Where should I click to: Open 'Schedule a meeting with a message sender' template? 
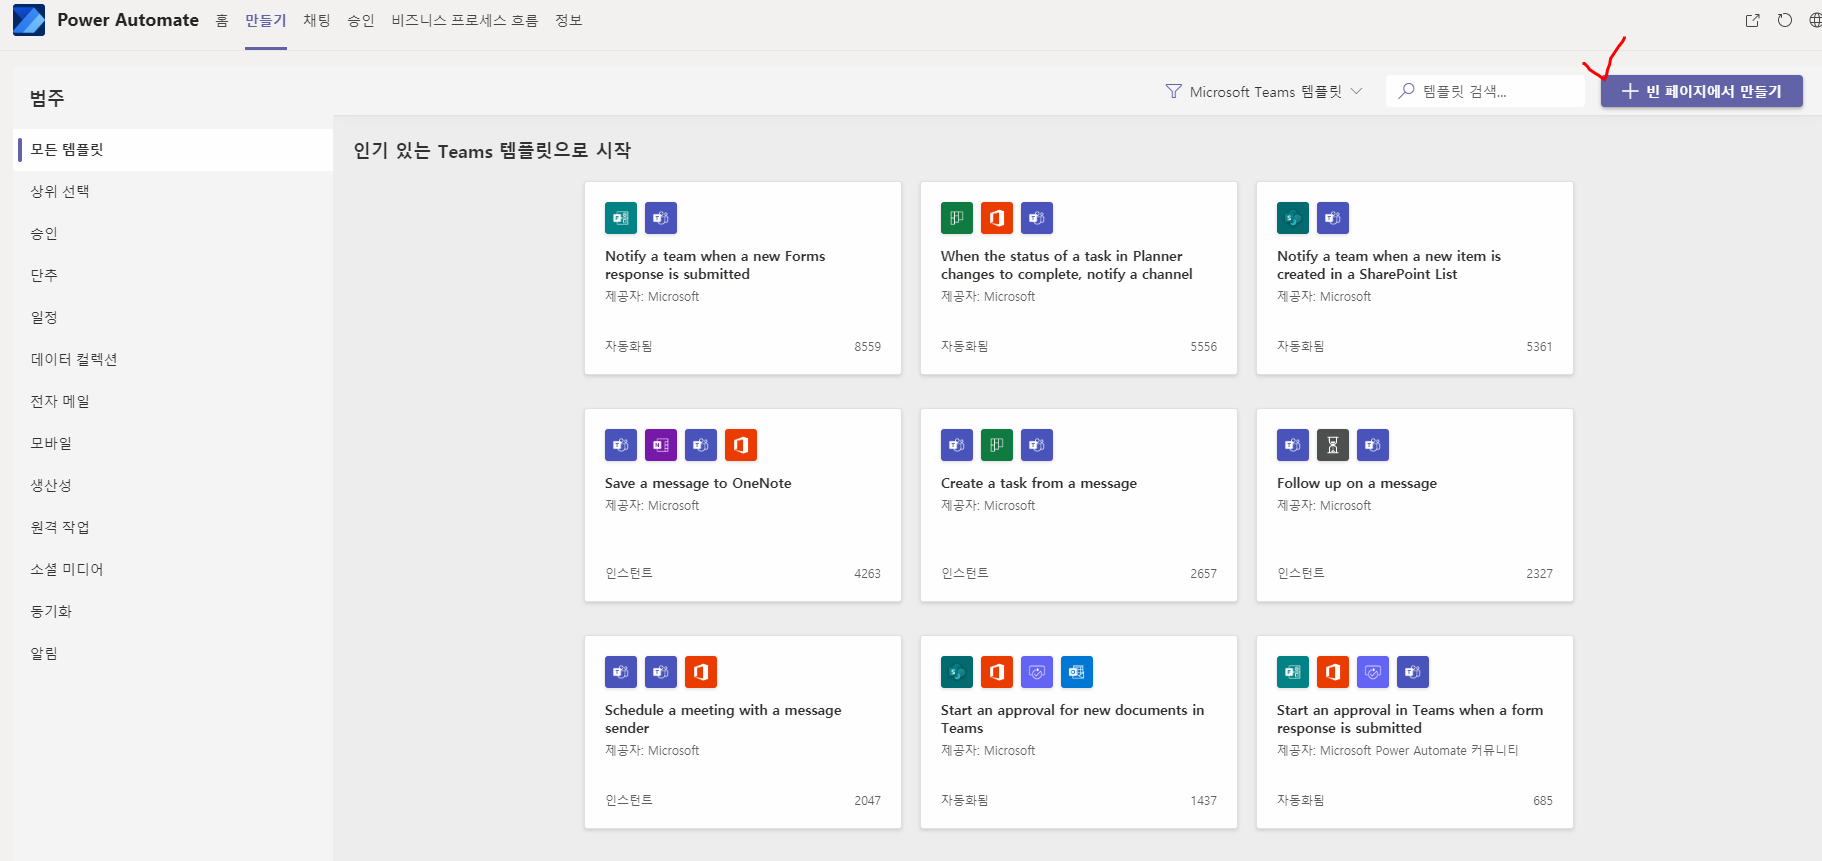[743, 732]
